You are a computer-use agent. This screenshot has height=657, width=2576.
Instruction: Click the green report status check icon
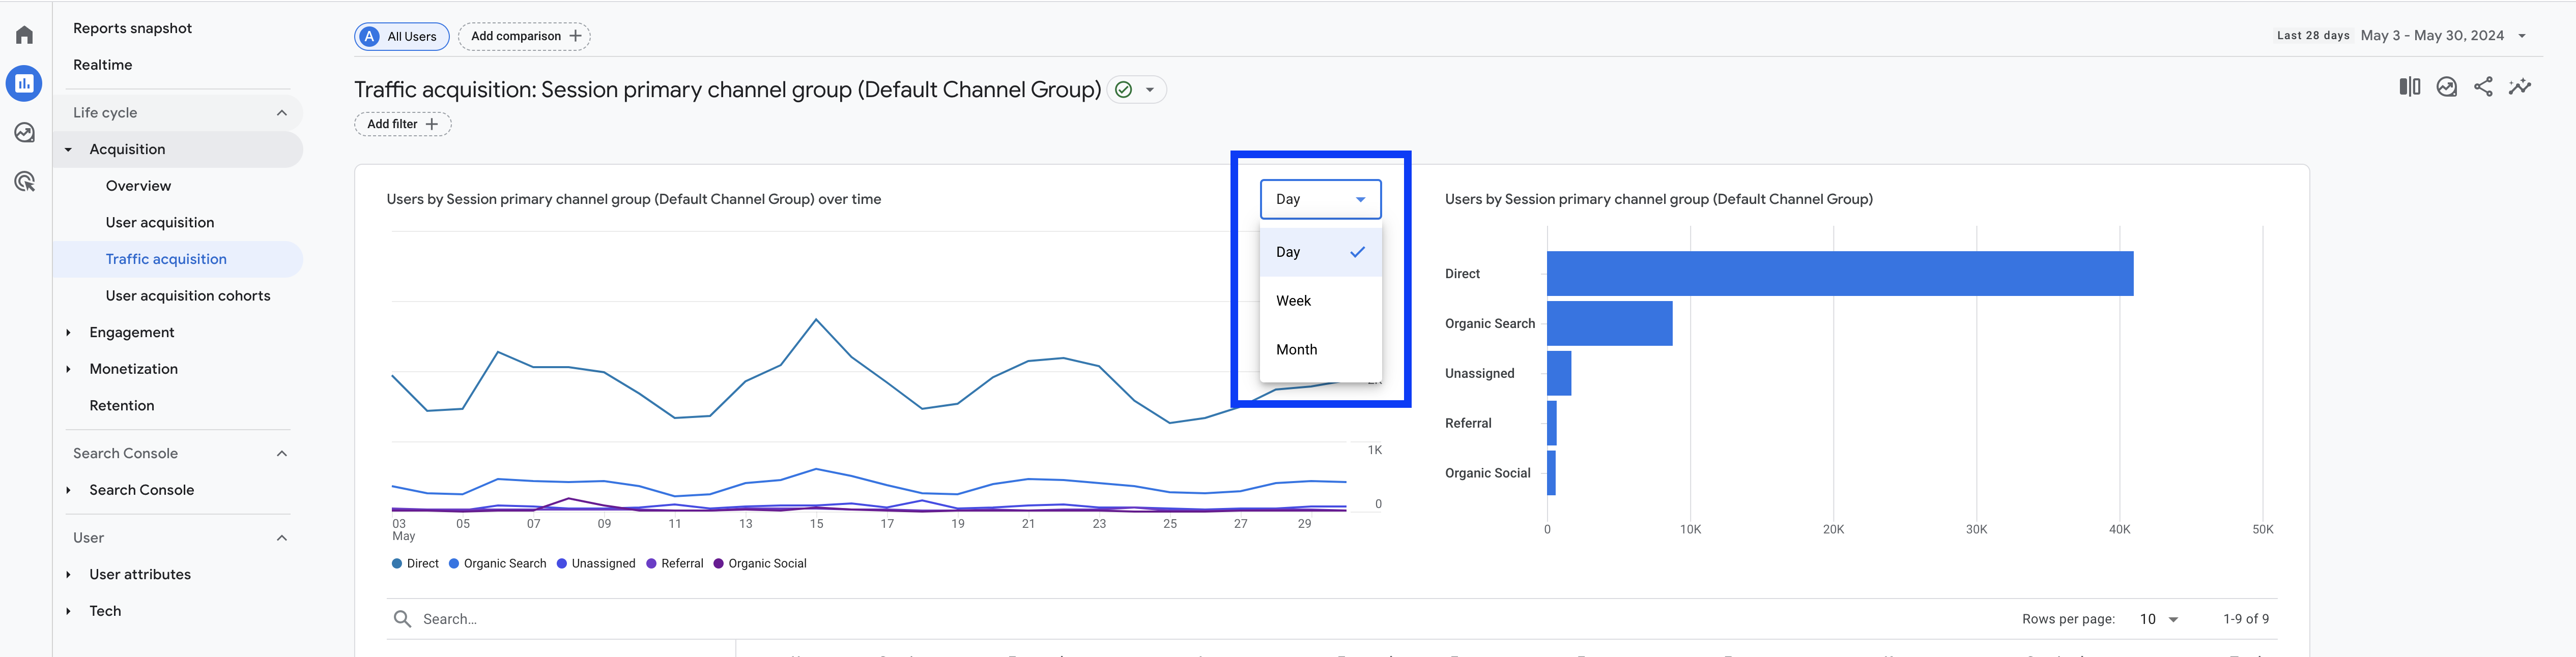(1124, 90)
